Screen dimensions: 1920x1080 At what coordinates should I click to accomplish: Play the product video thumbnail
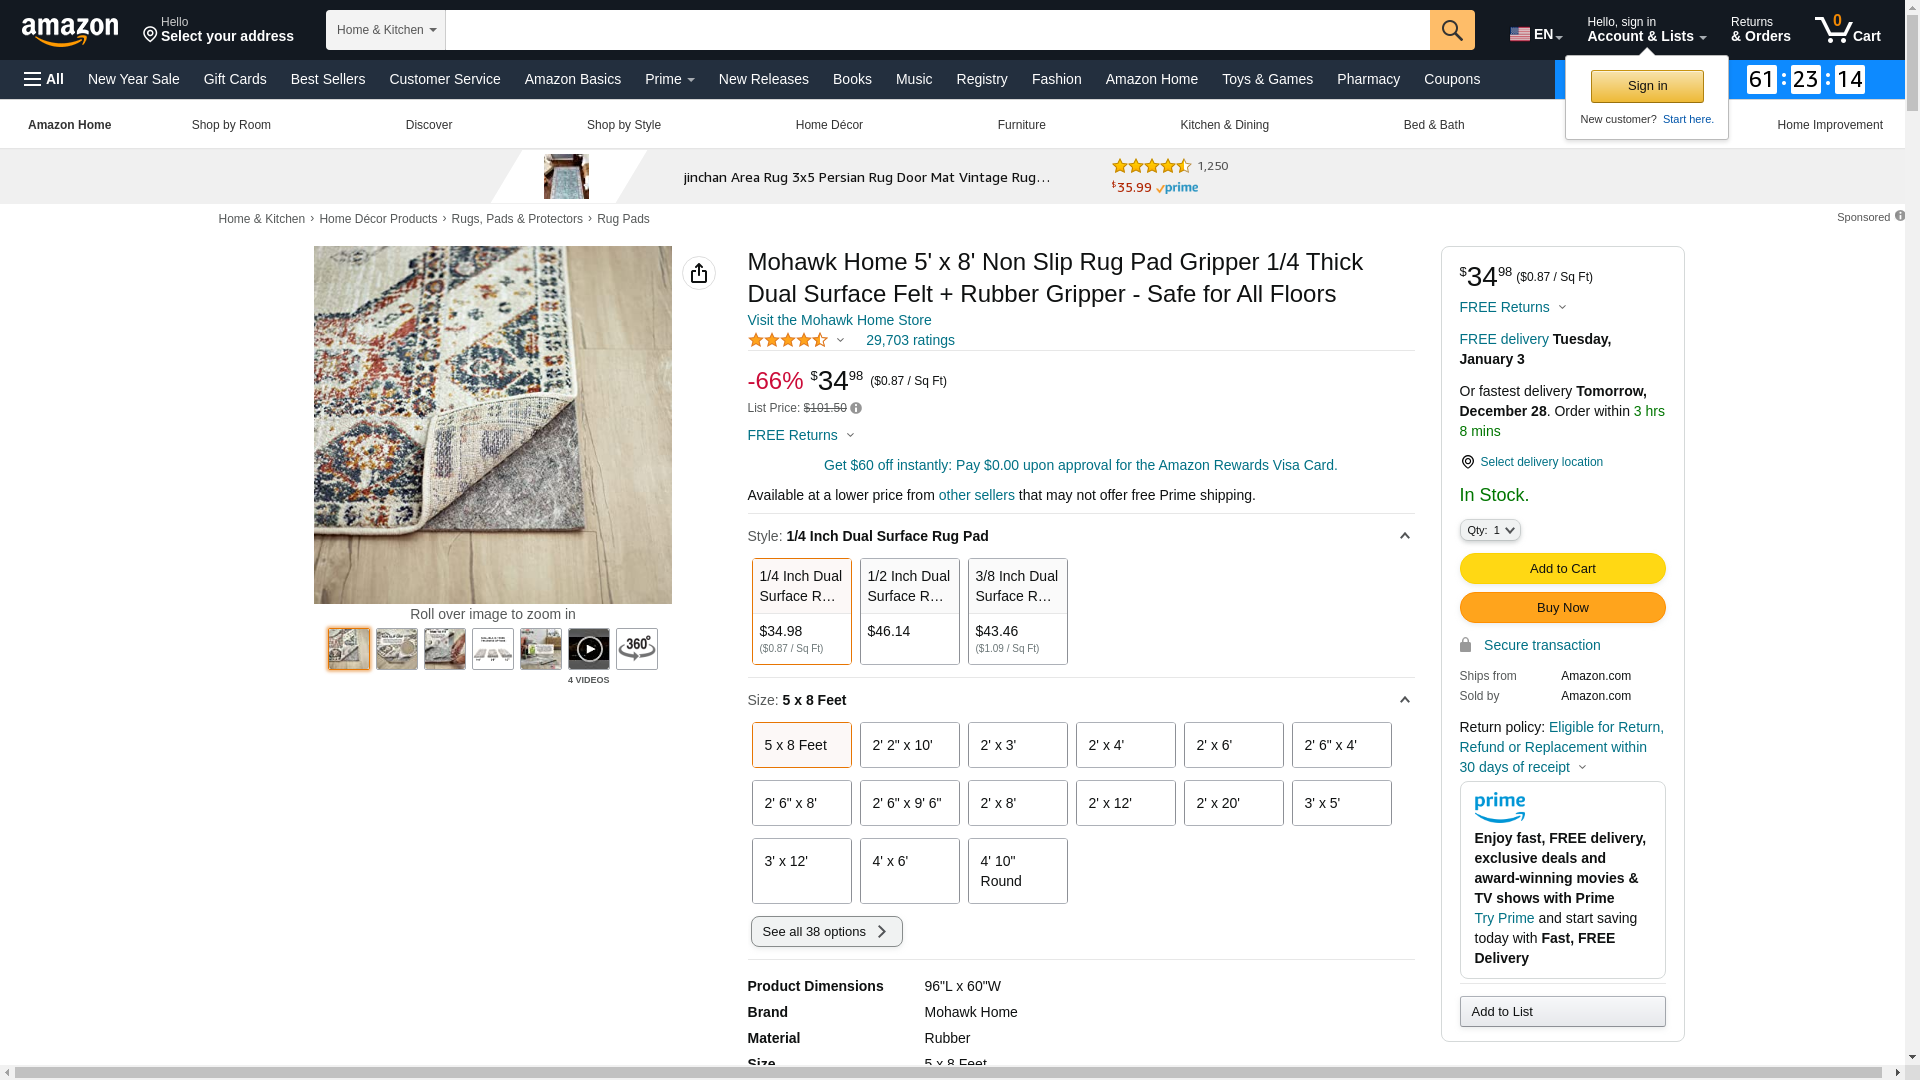[588, 649]
